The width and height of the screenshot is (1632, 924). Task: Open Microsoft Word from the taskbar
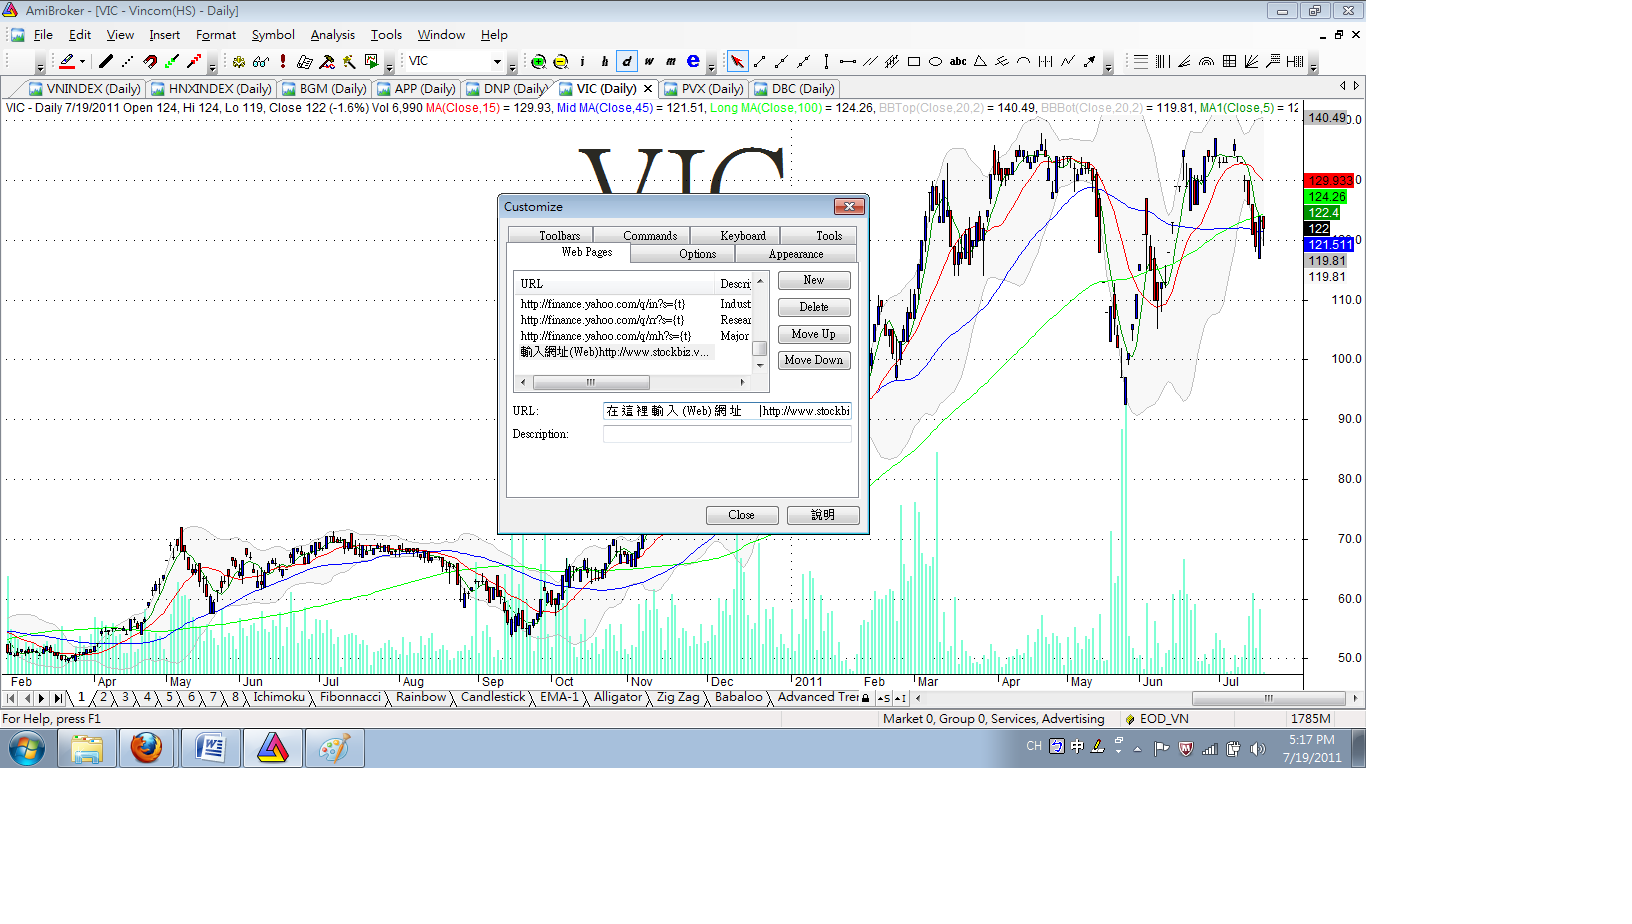click(x=211, y=748)
